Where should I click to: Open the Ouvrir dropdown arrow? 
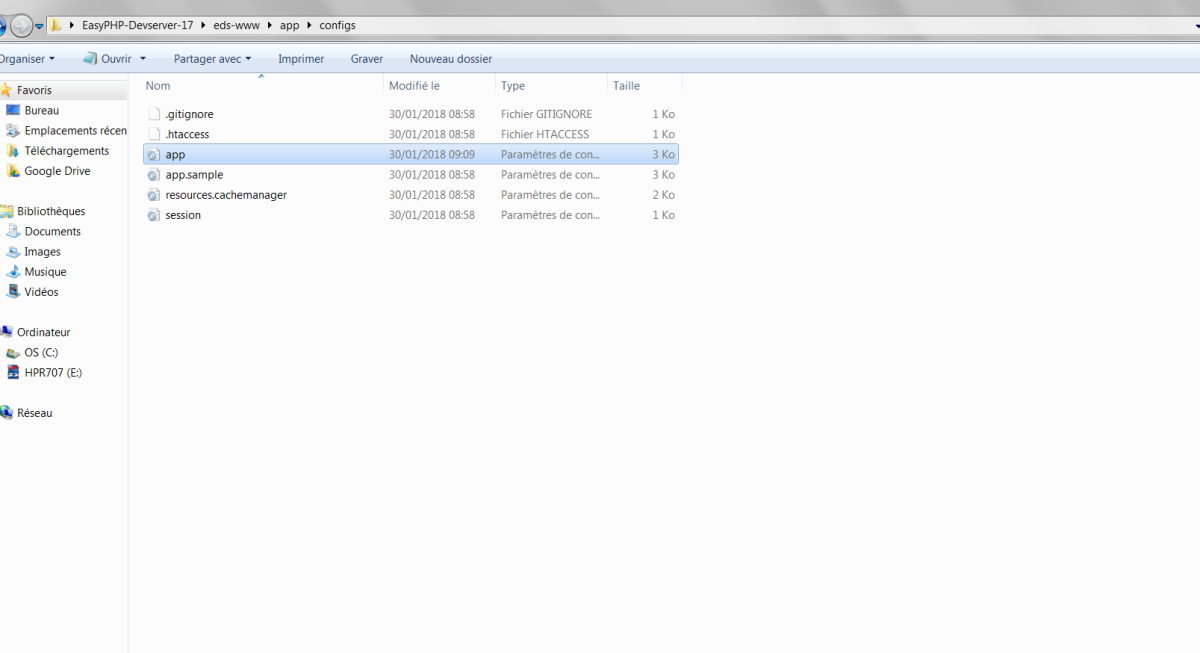coord(143,59)
